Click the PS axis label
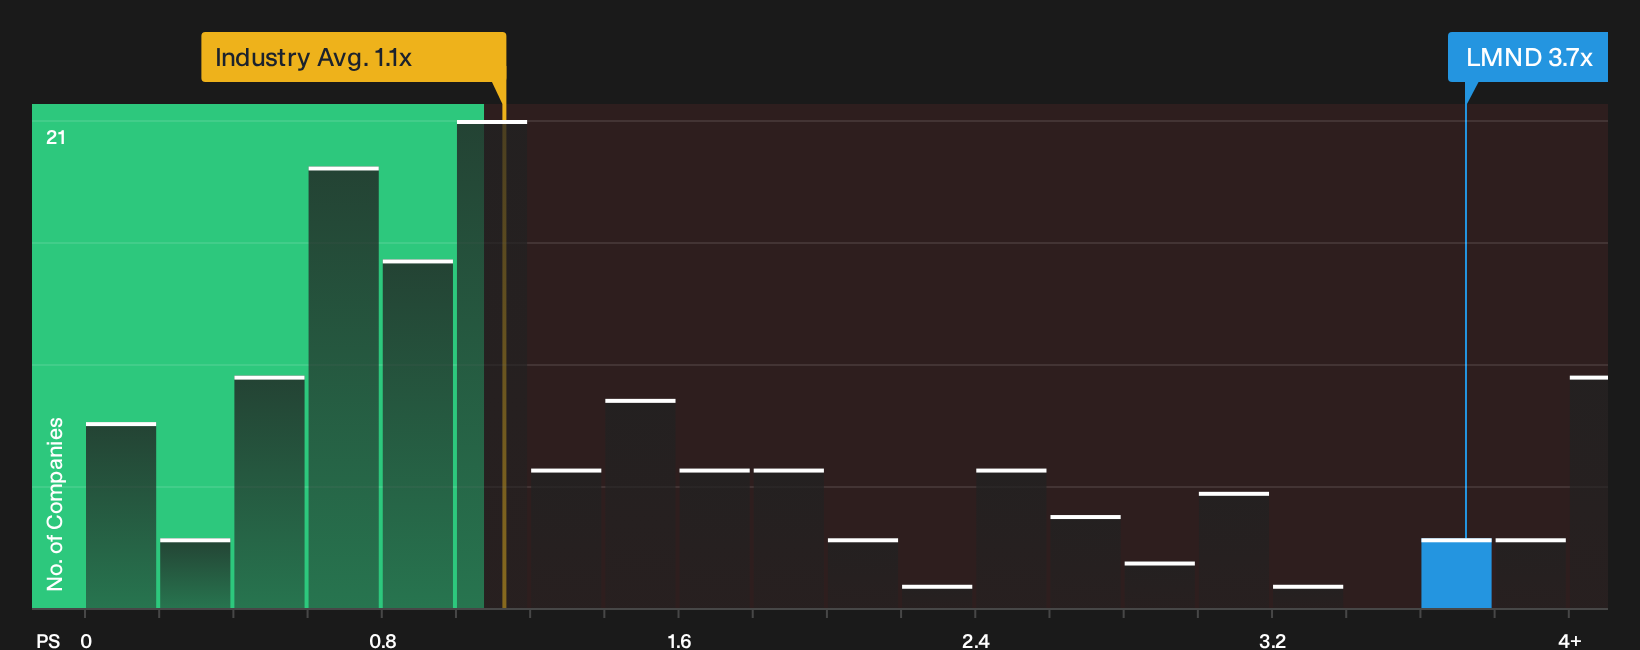 [x=48, y=640]
